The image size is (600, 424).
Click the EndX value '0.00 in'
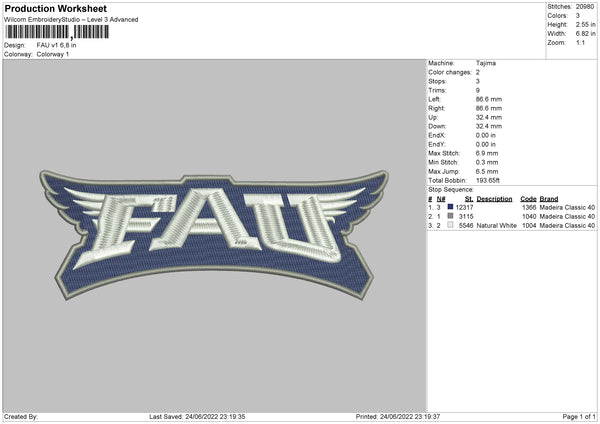pos(486,135)
